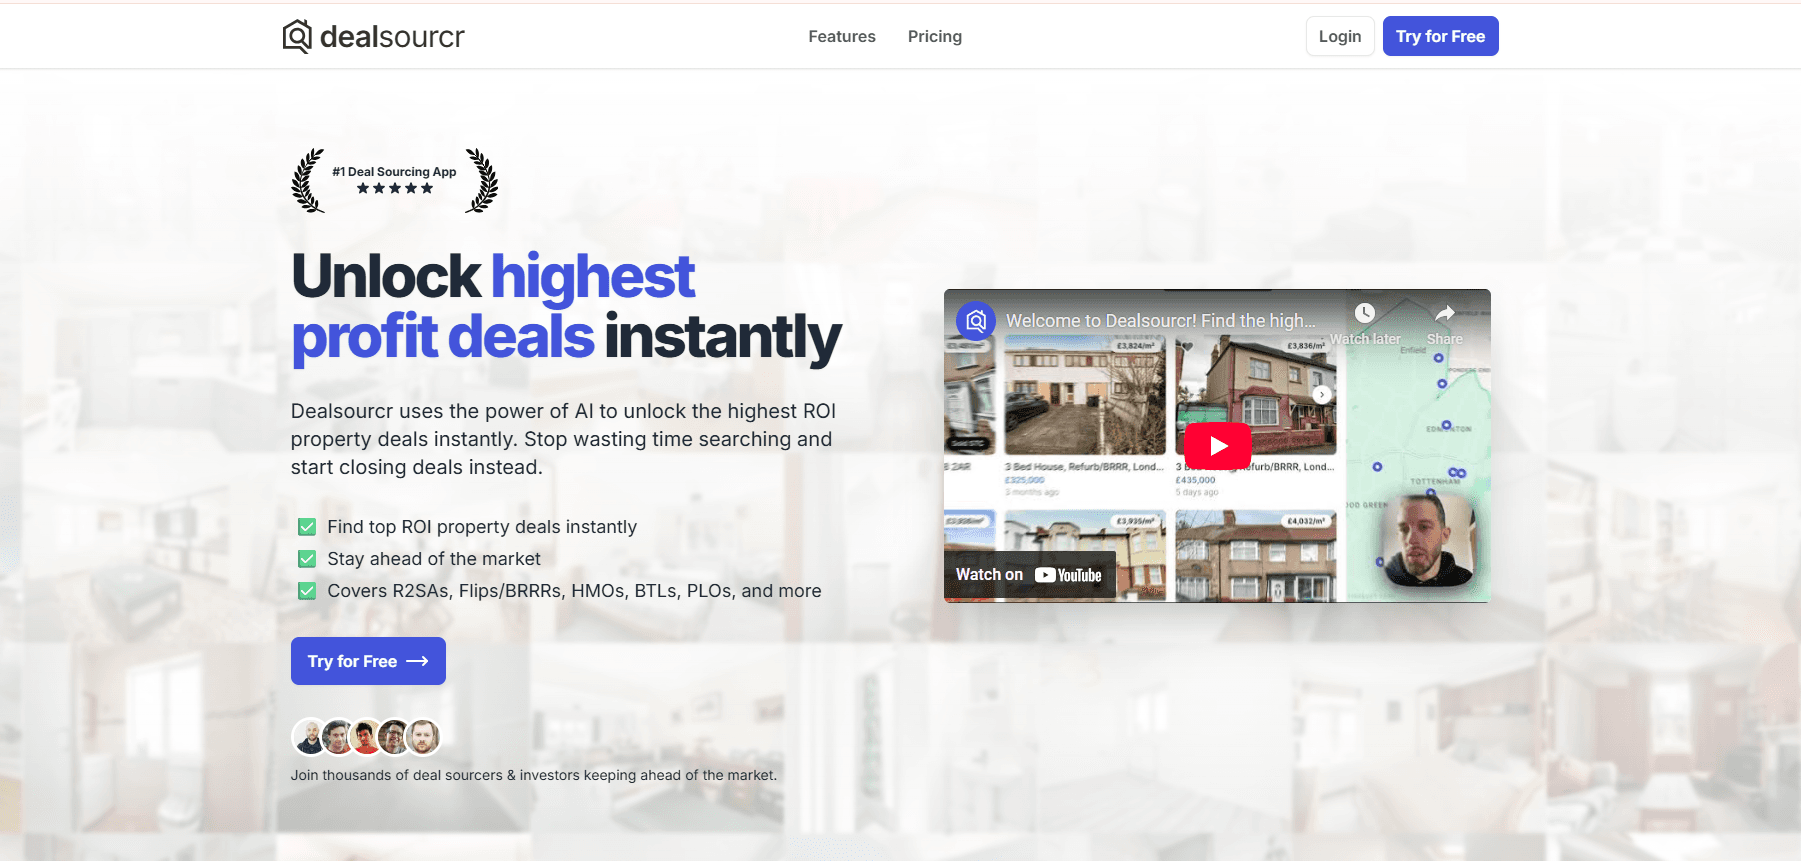This screenshot has width=1801, height=861.
Task: Play the embedded YouTube video
Action: [x=1217, y=446]
